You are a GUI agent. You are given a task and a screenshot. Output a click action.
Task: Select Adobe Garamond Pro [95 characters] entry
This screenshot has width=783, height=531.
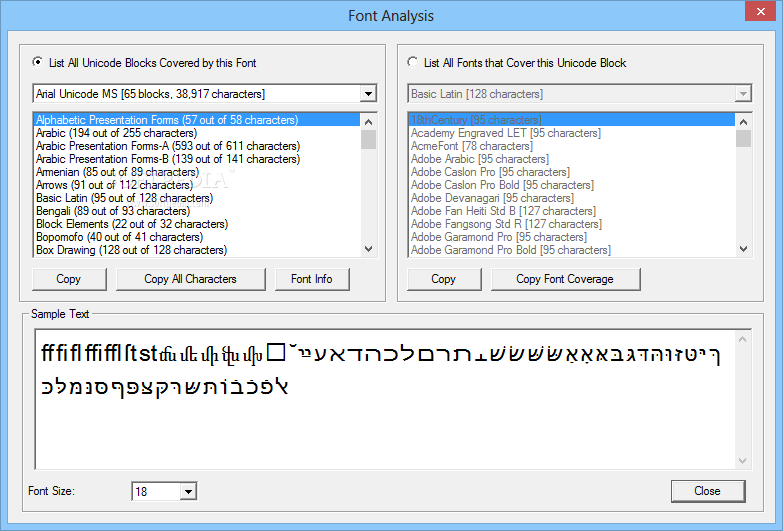572,237
